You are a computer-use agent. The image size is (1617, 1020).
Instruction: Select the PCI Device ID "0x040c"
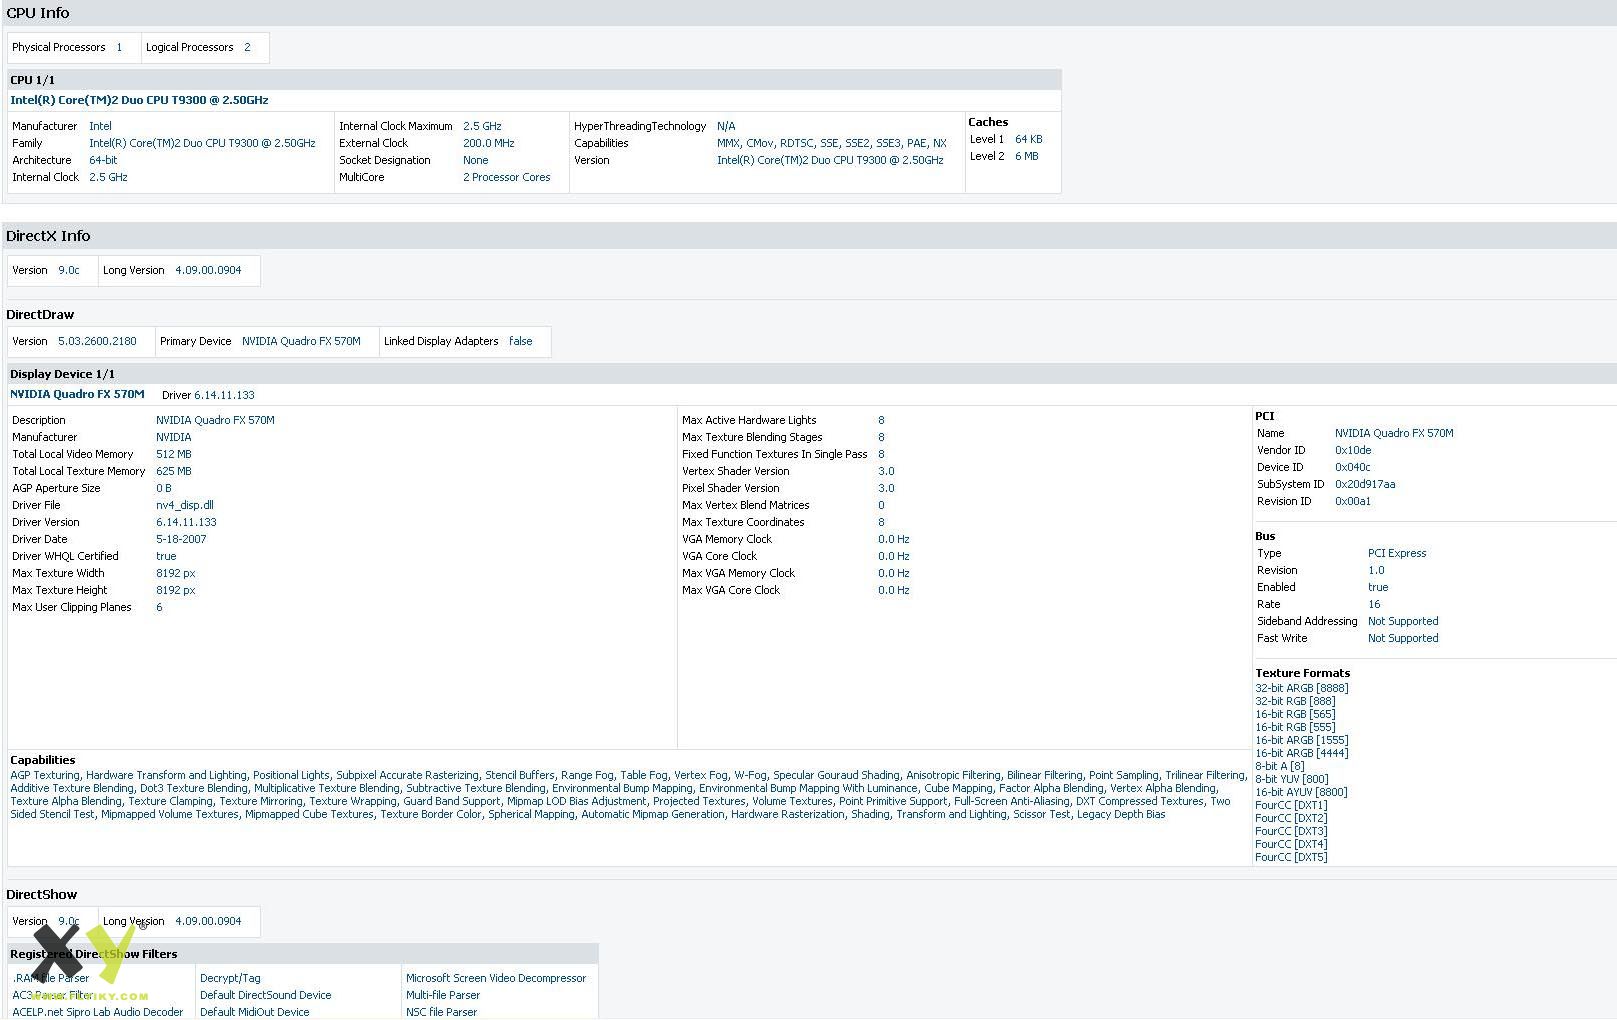point(1352,467)
